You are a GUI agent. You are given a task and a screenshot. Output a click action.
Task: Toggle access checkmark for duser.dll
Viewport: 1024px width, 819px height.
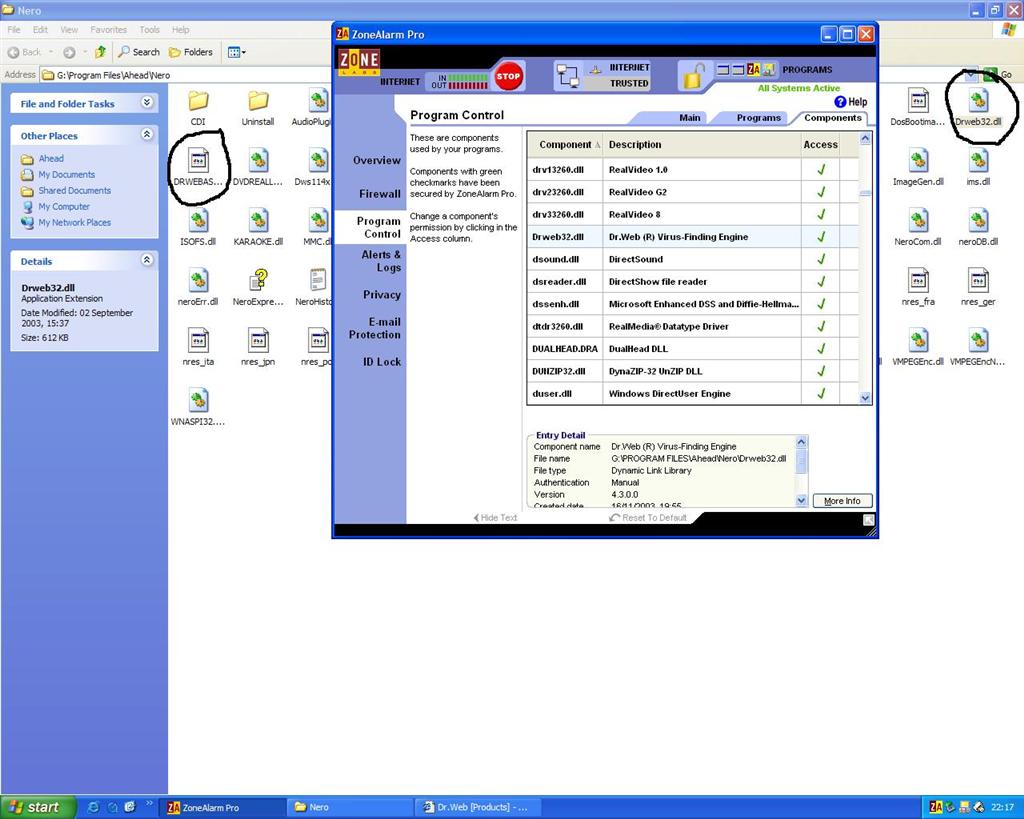click(x=821, y=393)
